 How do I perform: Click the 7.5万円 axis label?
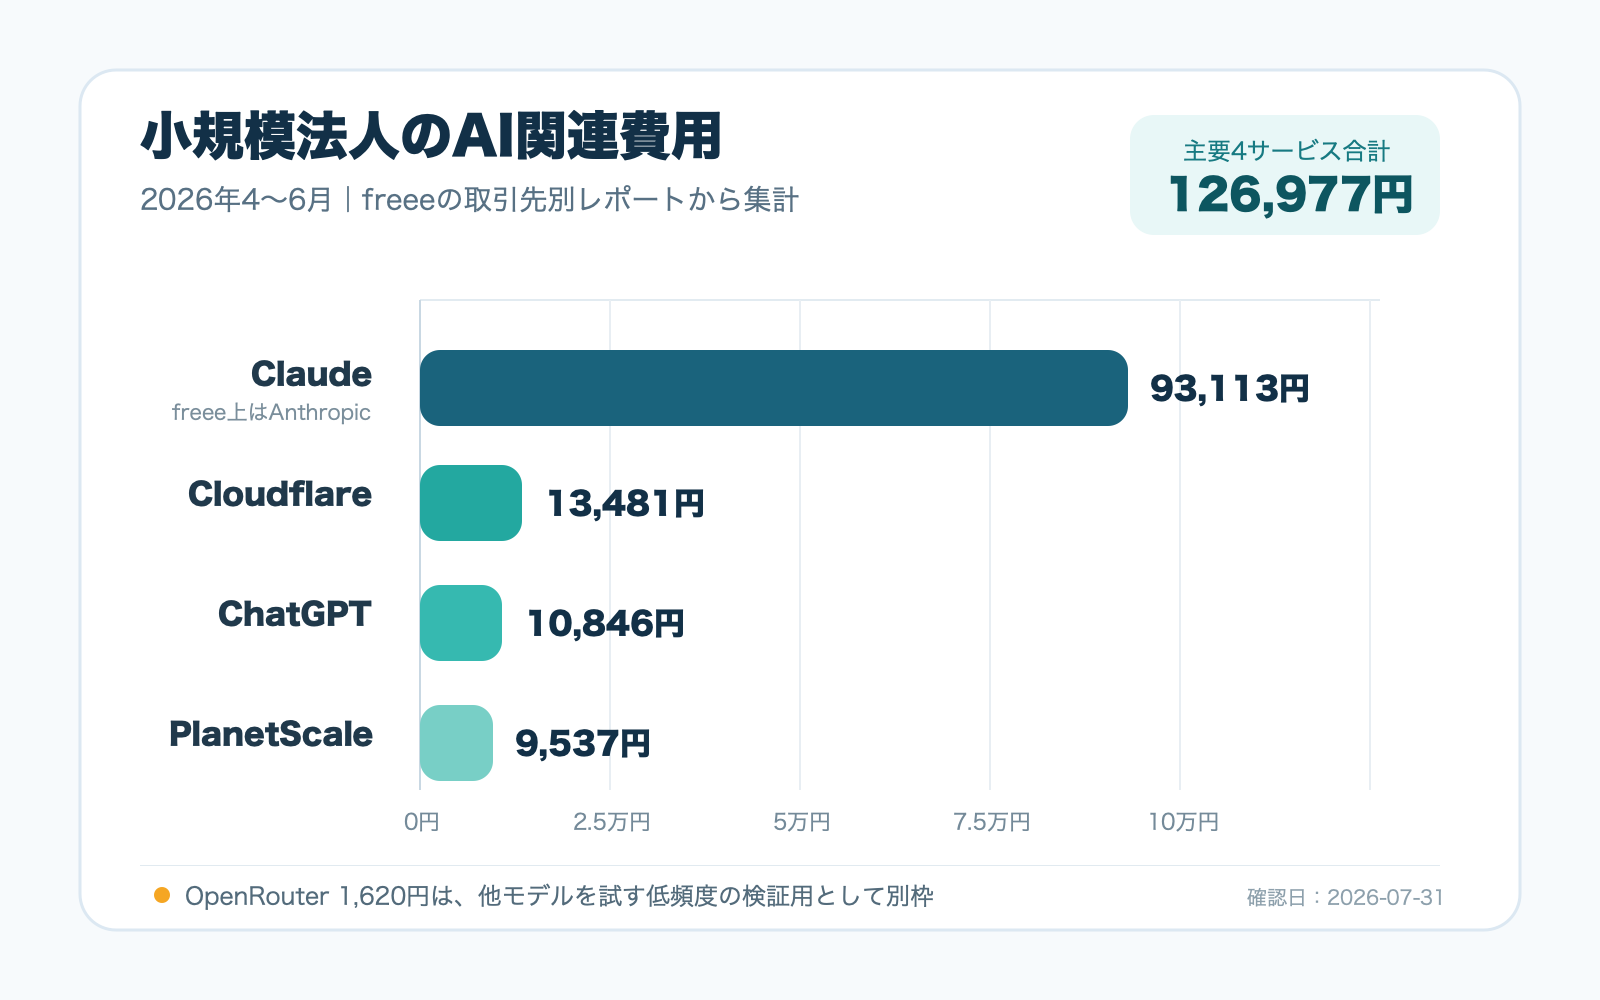click(x=991, y=822)
